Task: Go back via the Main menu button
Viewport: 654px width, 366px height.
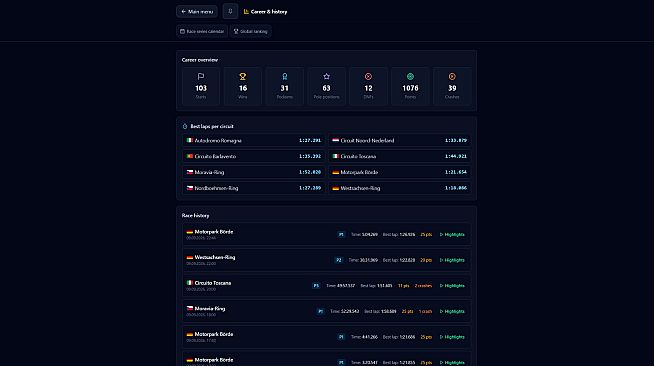Action: pyautogui.click(x=197, y=12)
